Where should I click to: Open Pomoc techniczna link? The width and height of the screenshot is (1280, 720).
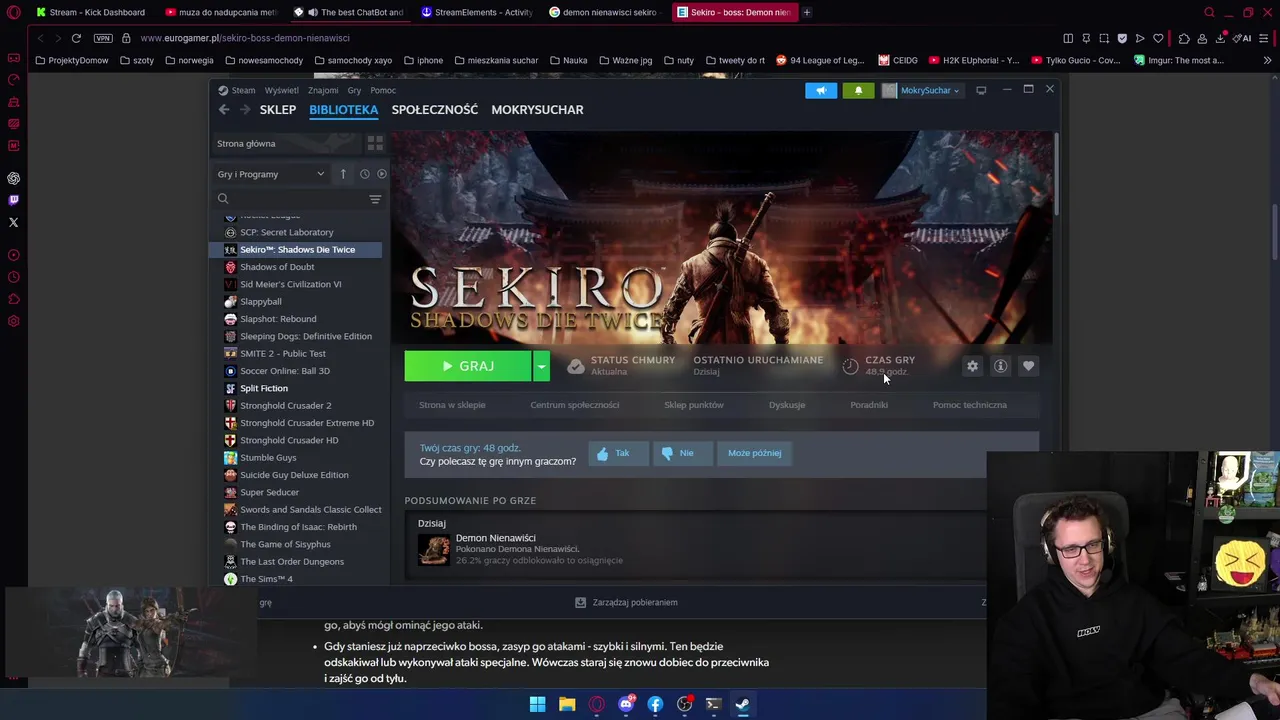970,405
